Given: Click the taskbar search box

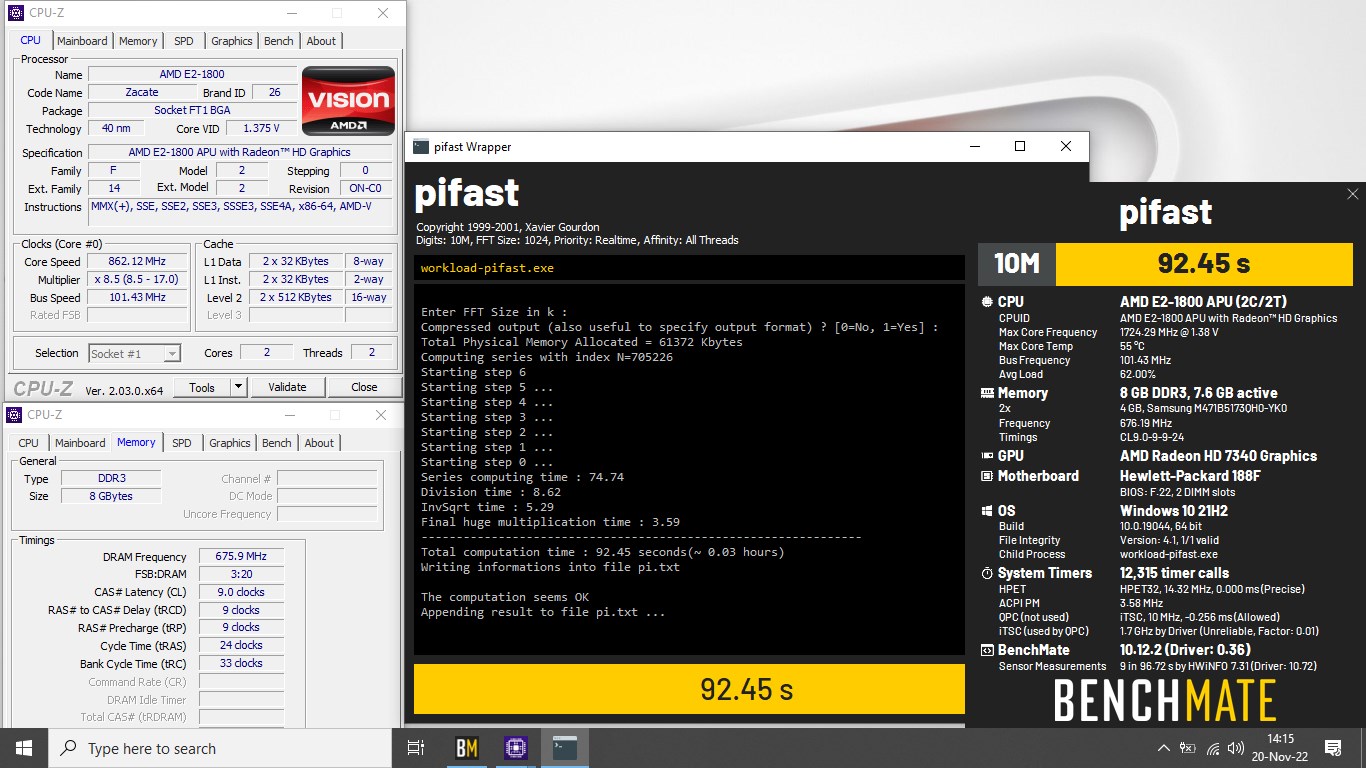Looking at the screenshot, I should click(220, 748).
